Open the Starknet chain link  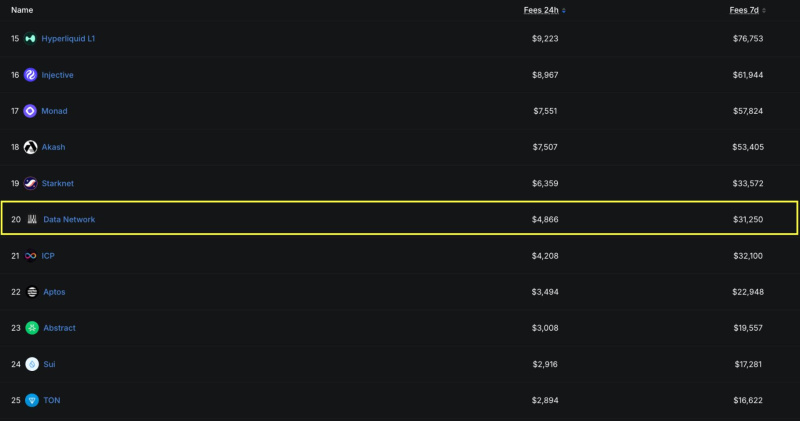coord(58,183)
